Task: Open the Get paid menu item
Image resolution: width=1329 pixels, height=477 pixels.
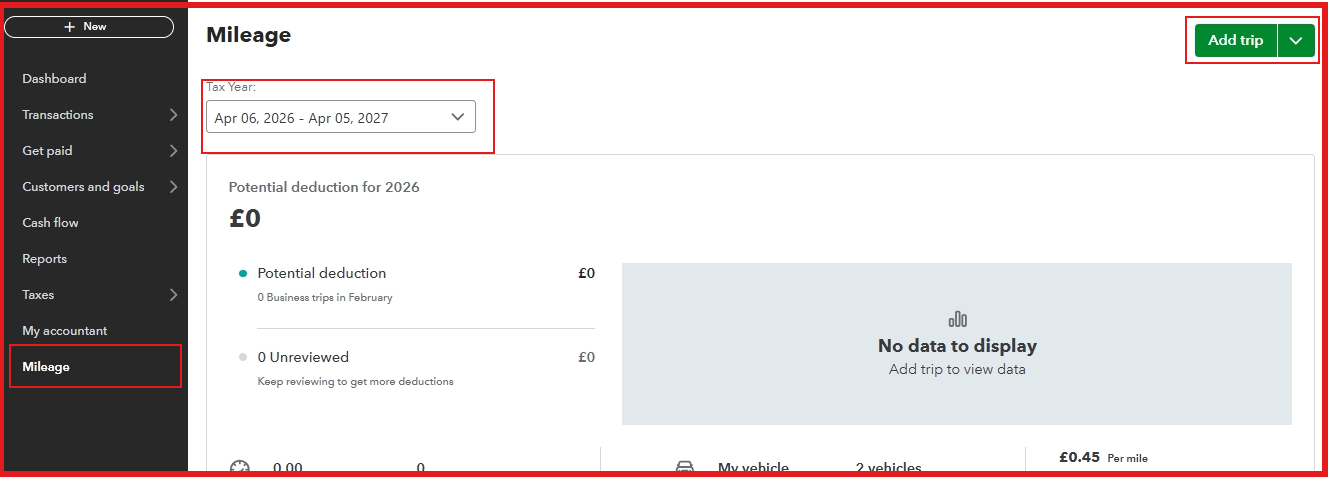Action: tap(47, 151)
